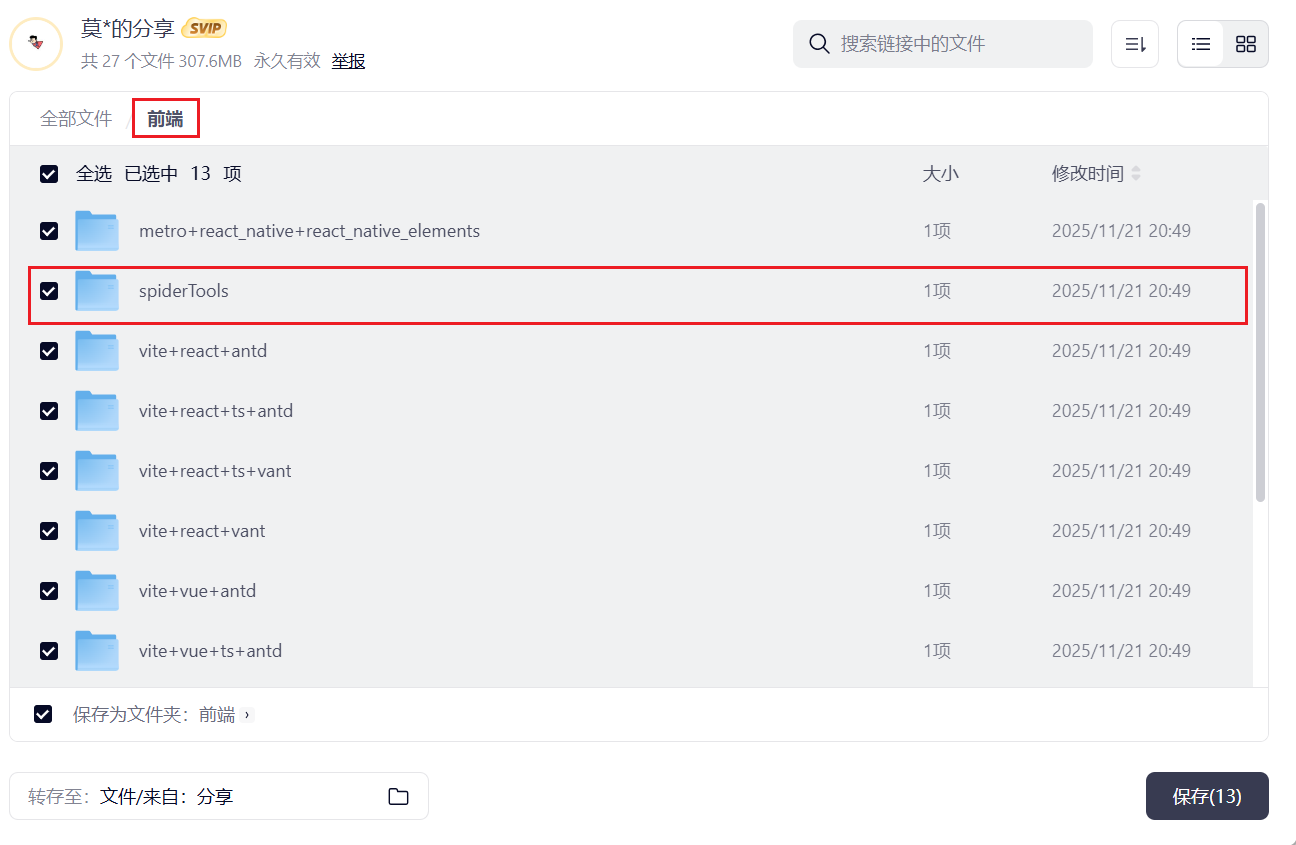Click the 永久有效 validity text
The height and width of the screenshot is (845, 1296).
point(287,61)
